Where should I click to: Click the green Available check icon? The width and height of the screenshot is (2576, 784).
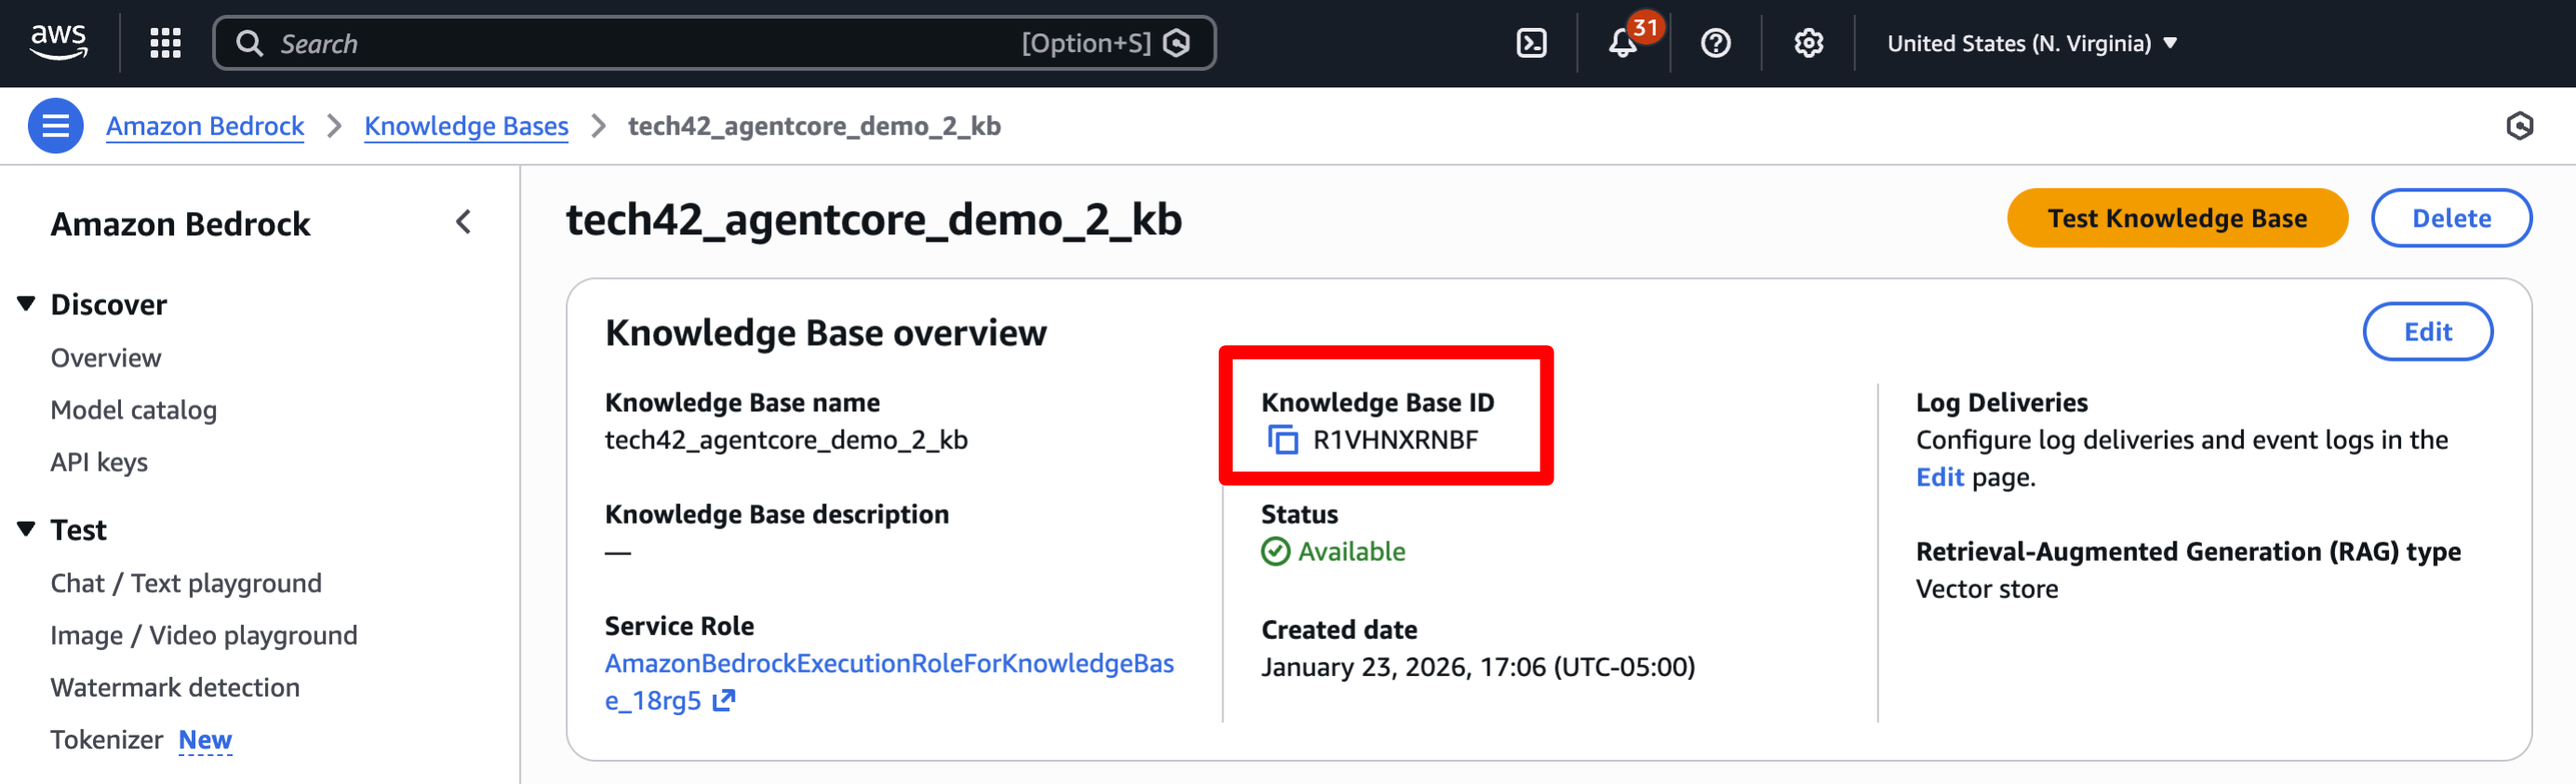pos(1275,551)
